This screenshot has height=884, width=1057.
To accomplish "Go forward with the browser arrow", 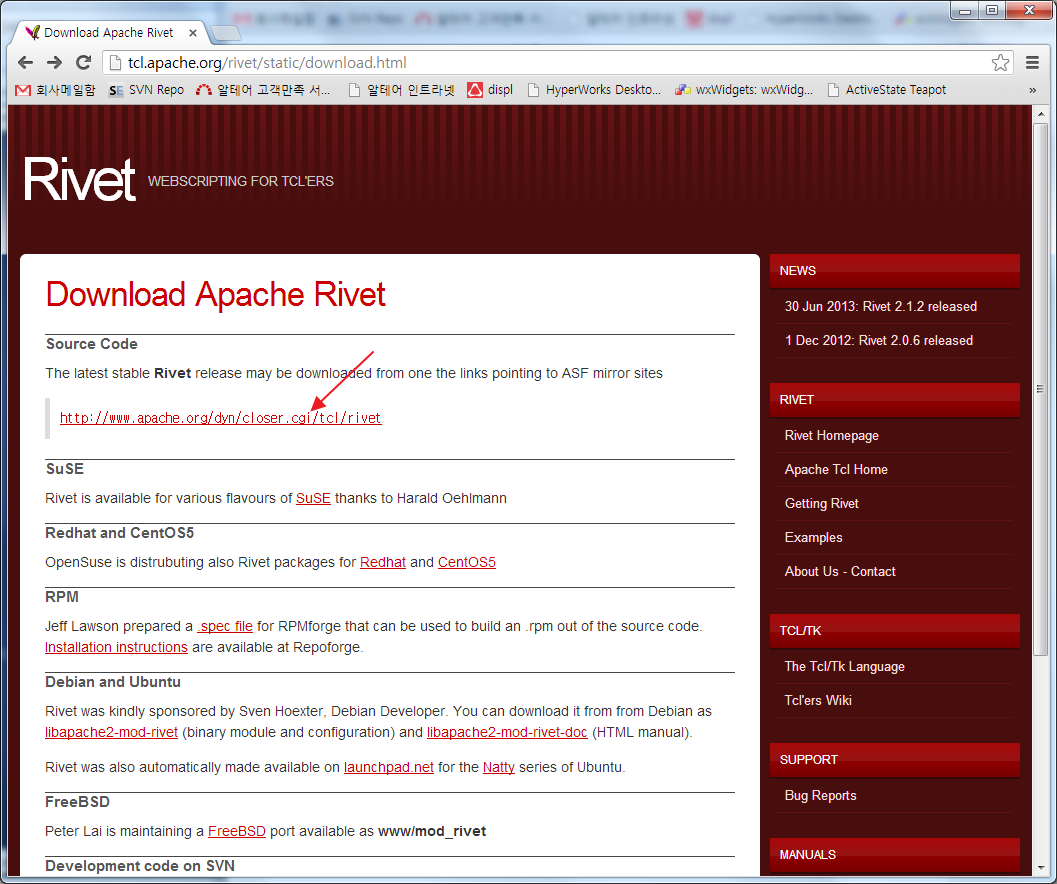I will point(55,63).
